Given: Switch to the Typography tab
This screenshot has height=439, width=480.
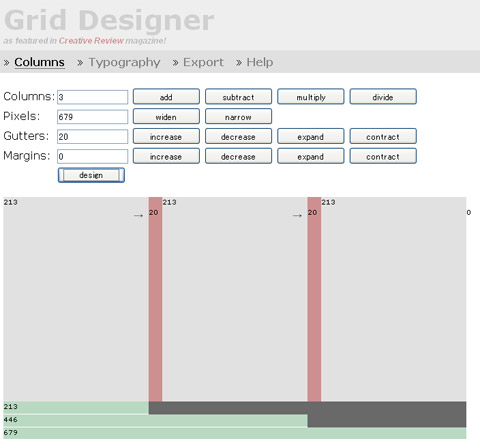Looking at the screenshot, I should (124, 63).
